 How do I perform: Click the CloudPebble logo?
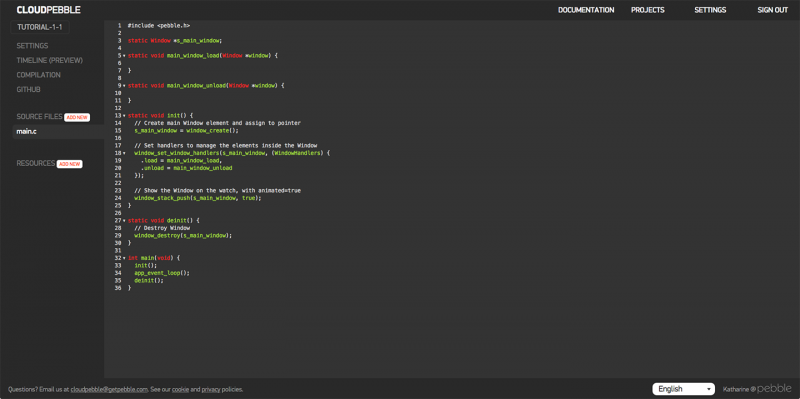[48, 10]
